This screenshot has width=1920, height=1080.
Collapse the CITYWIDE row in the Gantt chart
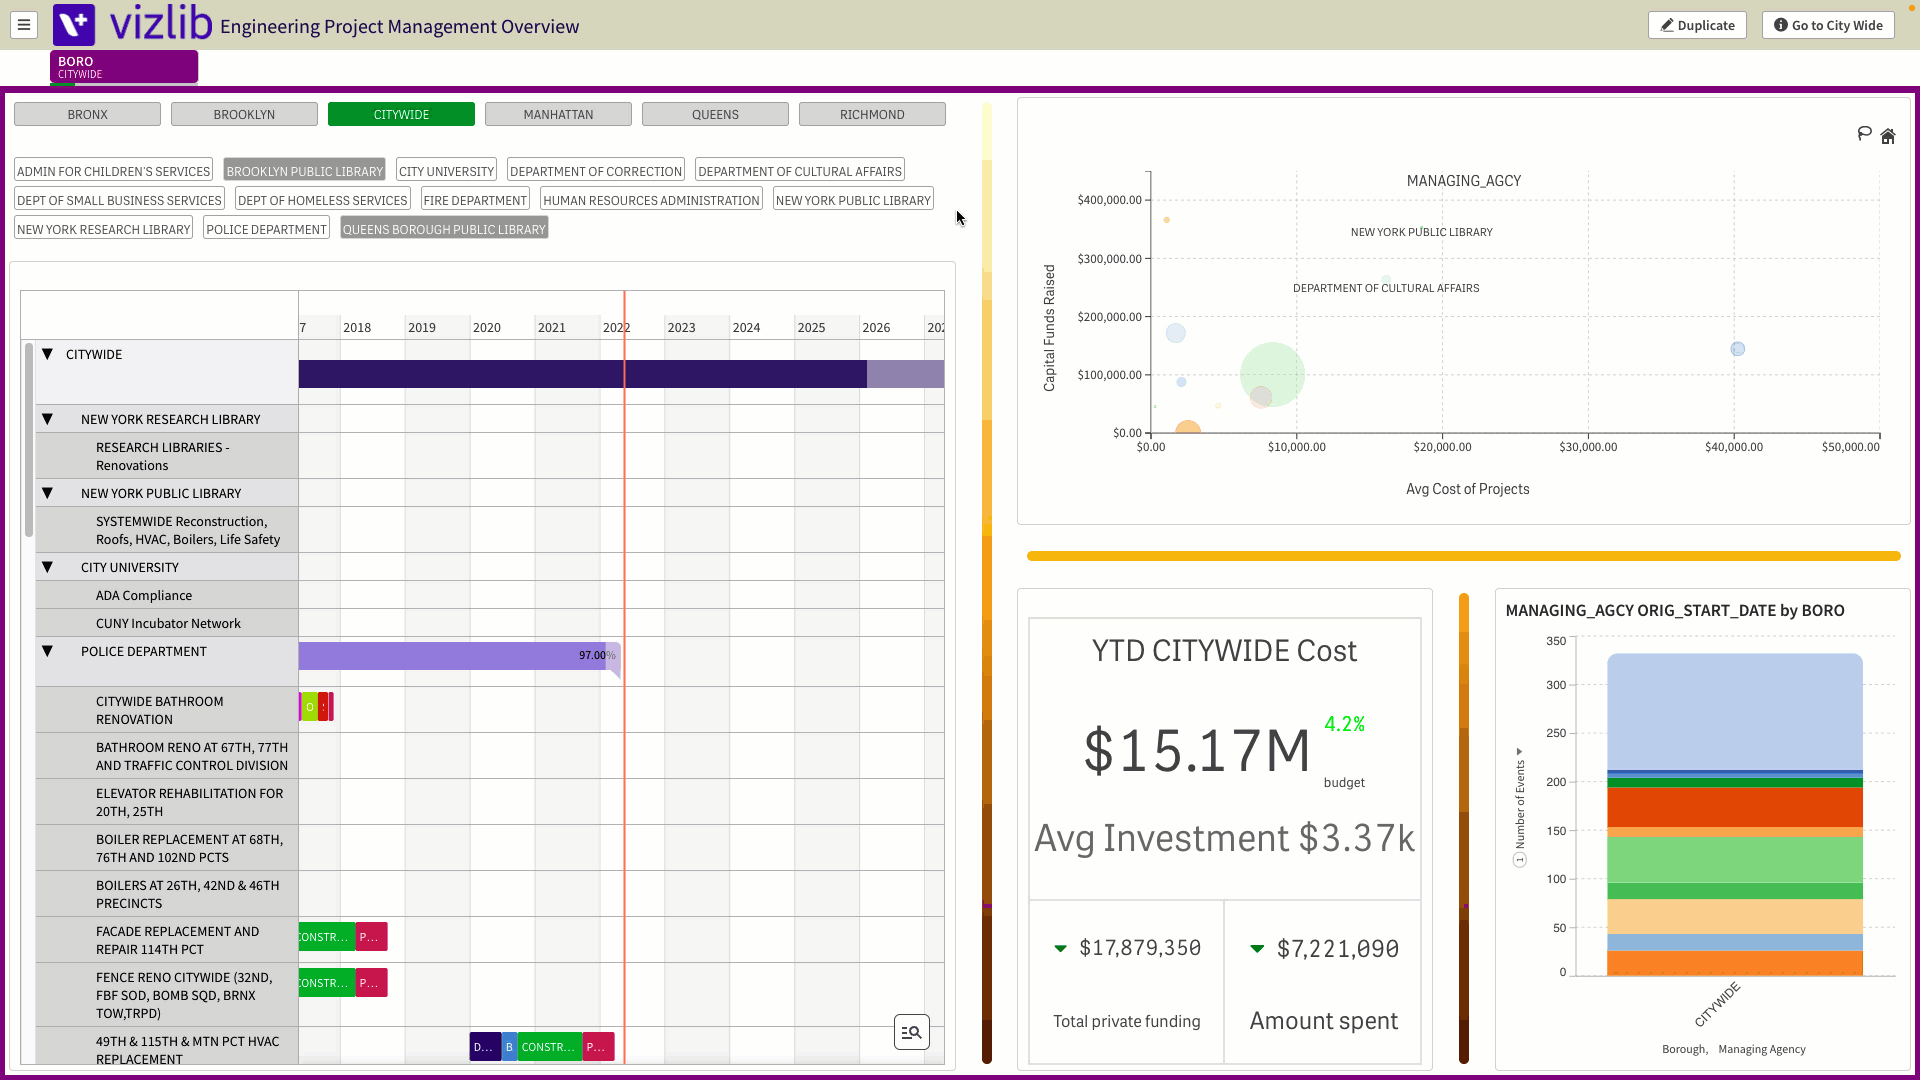point(46,354)
